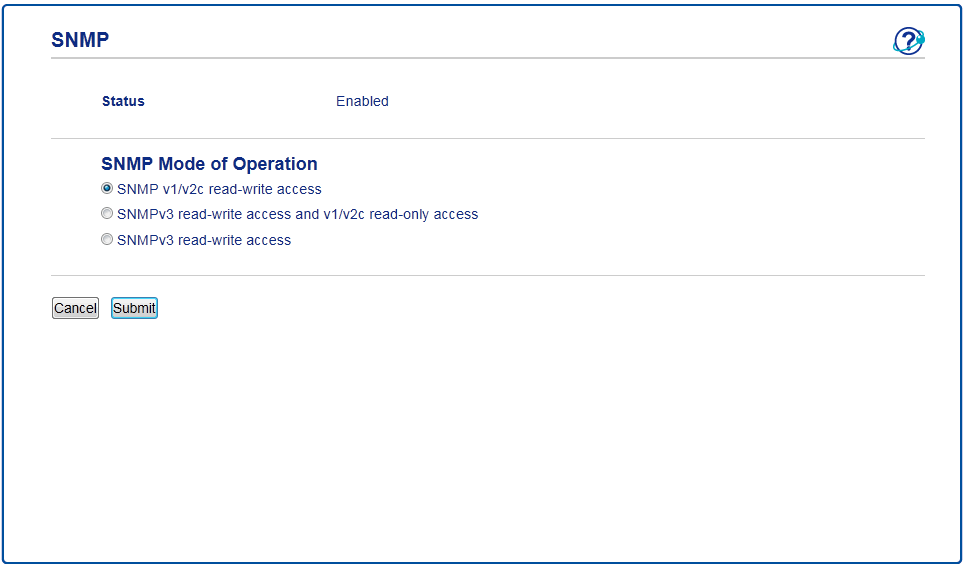Select SNMP v1/v2c read-write access radio button
964x566 pixels.
pyautogui.click(x=107, y=188)
